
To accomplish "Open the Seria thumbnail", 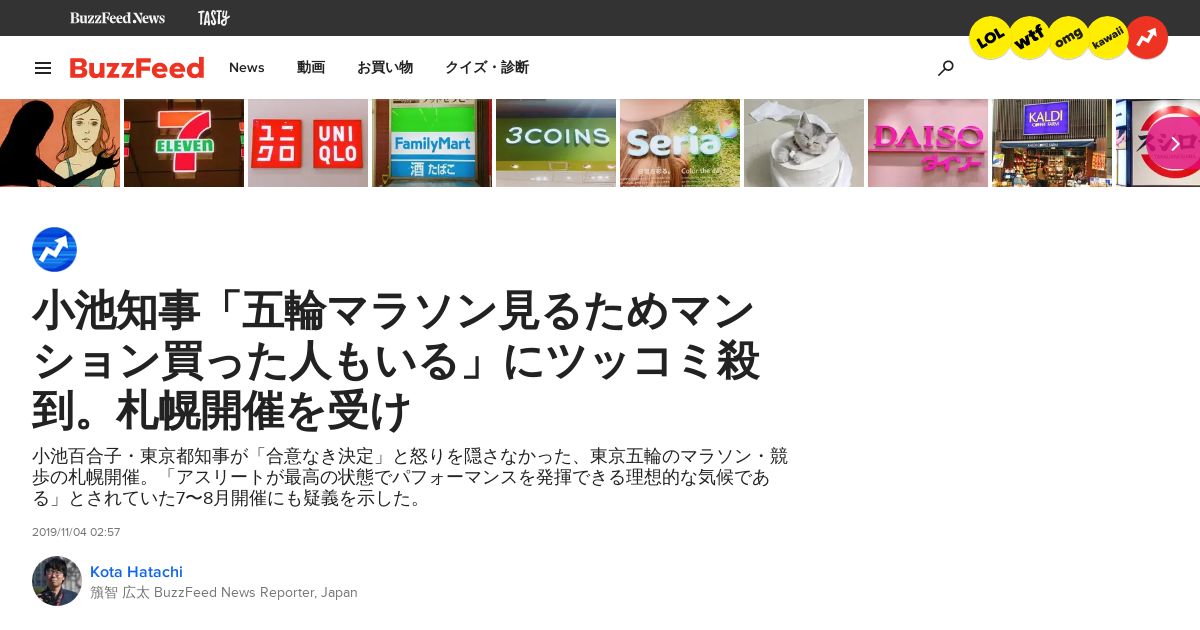I will [x=680, y=143].
